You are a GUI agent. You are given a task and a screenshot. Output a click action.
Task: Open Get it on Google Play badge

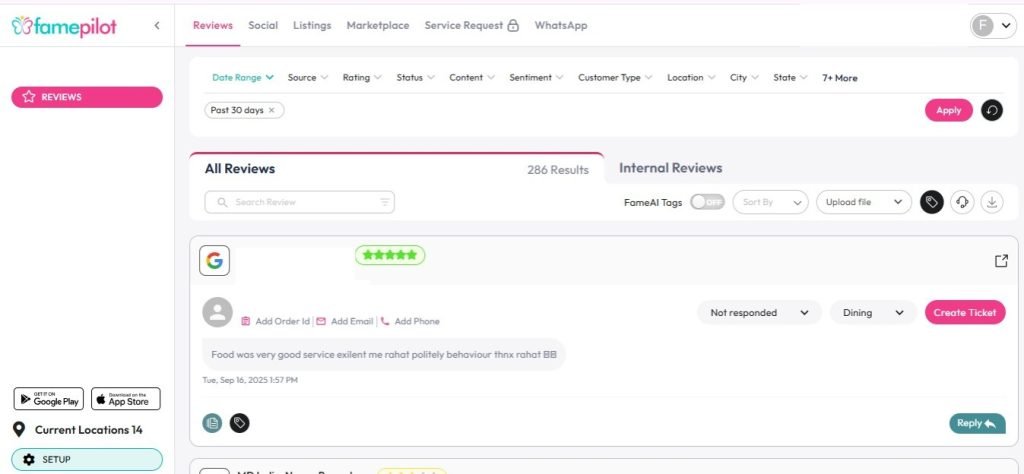pos(49,399)
